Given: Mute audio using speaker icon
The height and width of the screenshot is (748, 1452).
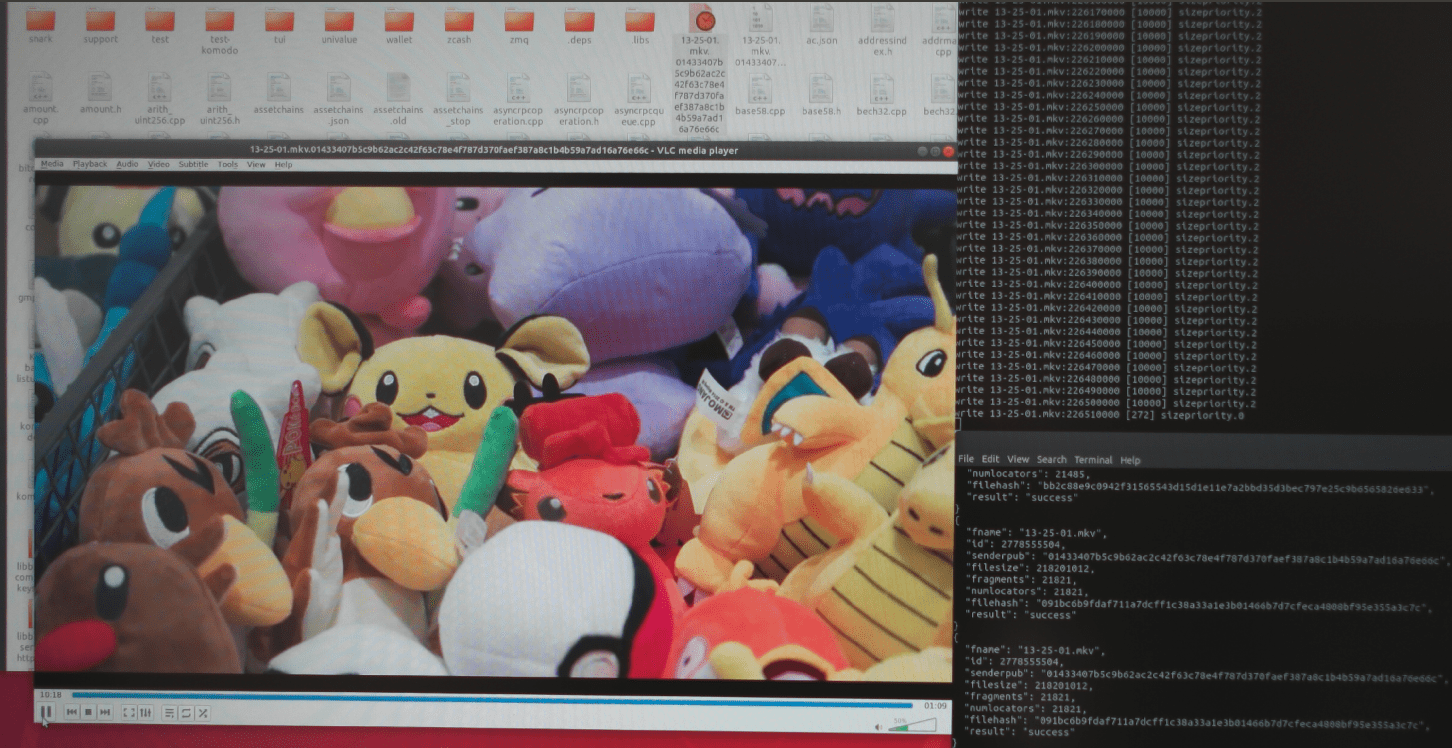Looking at the screenshot, I should [878, 727].
